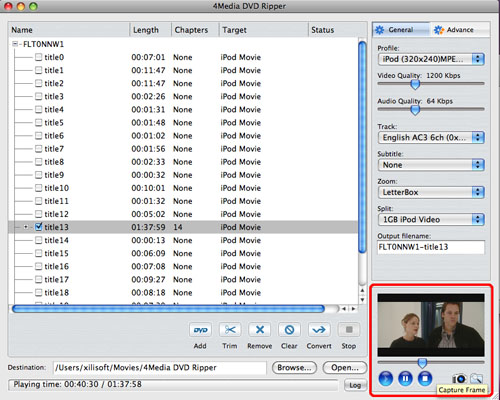Click the Destination path field

pos(160,368)
